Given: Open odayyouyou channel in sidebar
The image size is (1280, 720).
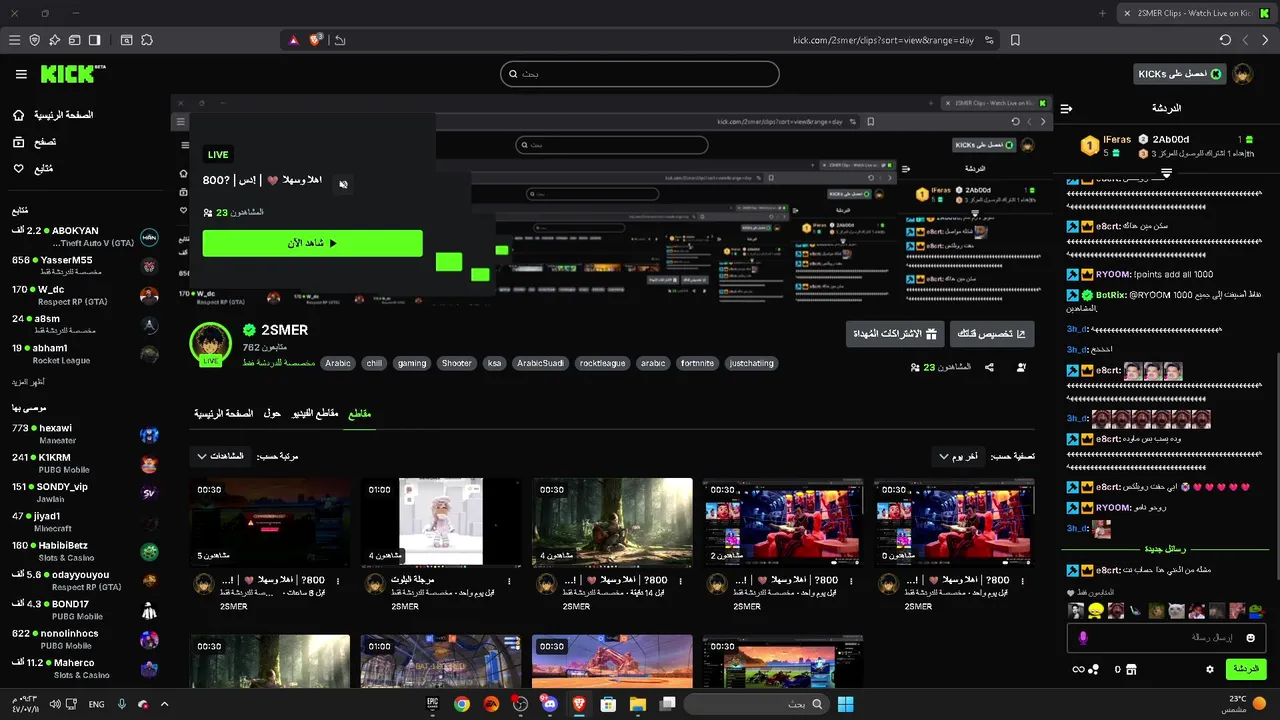Looking at the screenshot, I should click(x=85, y=581).
